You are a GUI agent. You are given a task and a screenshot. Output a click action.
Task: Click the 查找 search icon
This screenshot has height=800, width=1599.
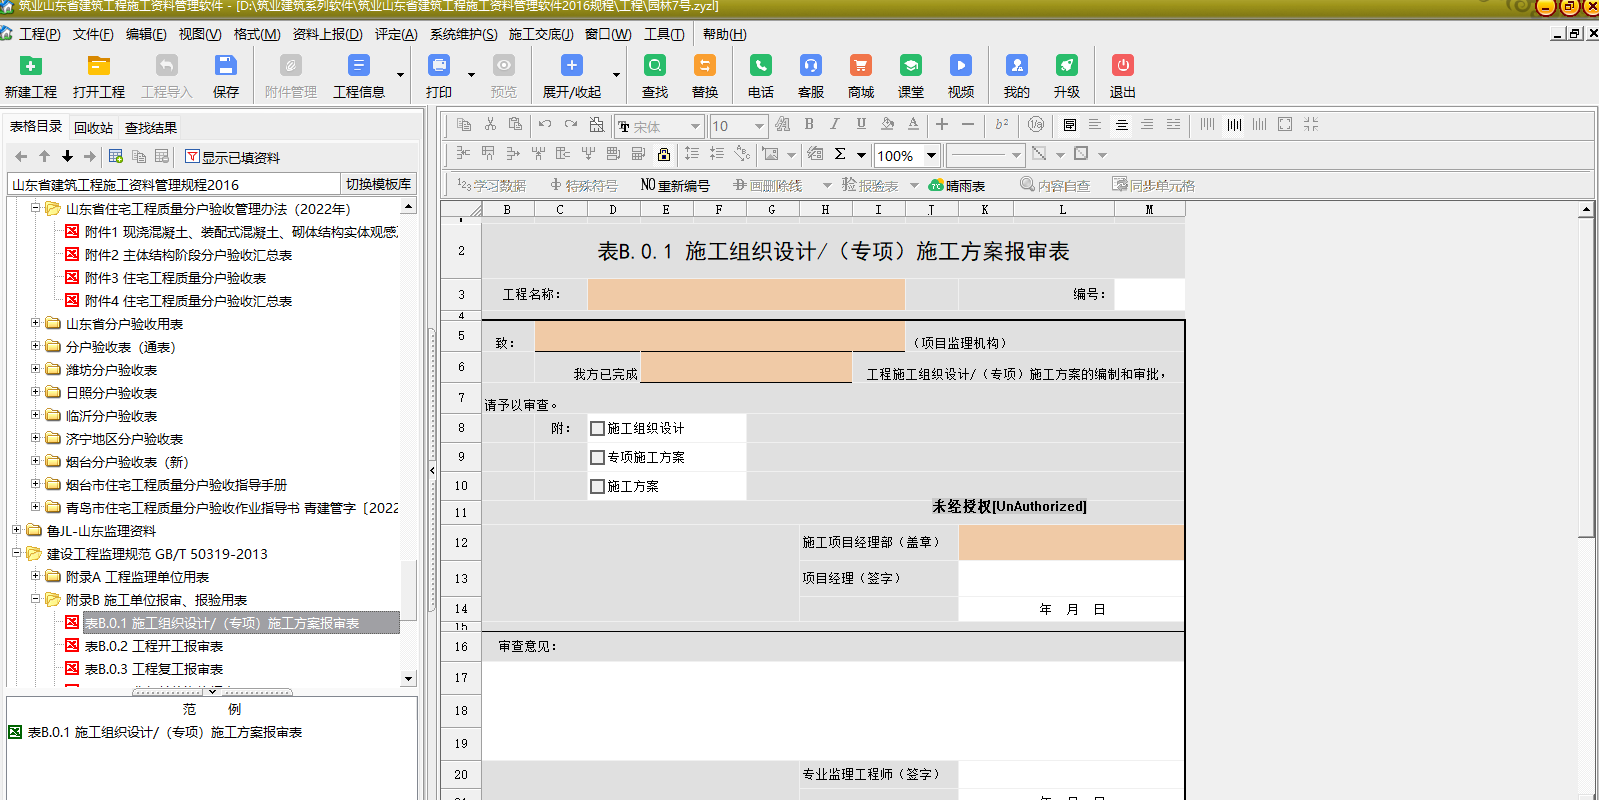pyautogui.click(x=655, y=67)
